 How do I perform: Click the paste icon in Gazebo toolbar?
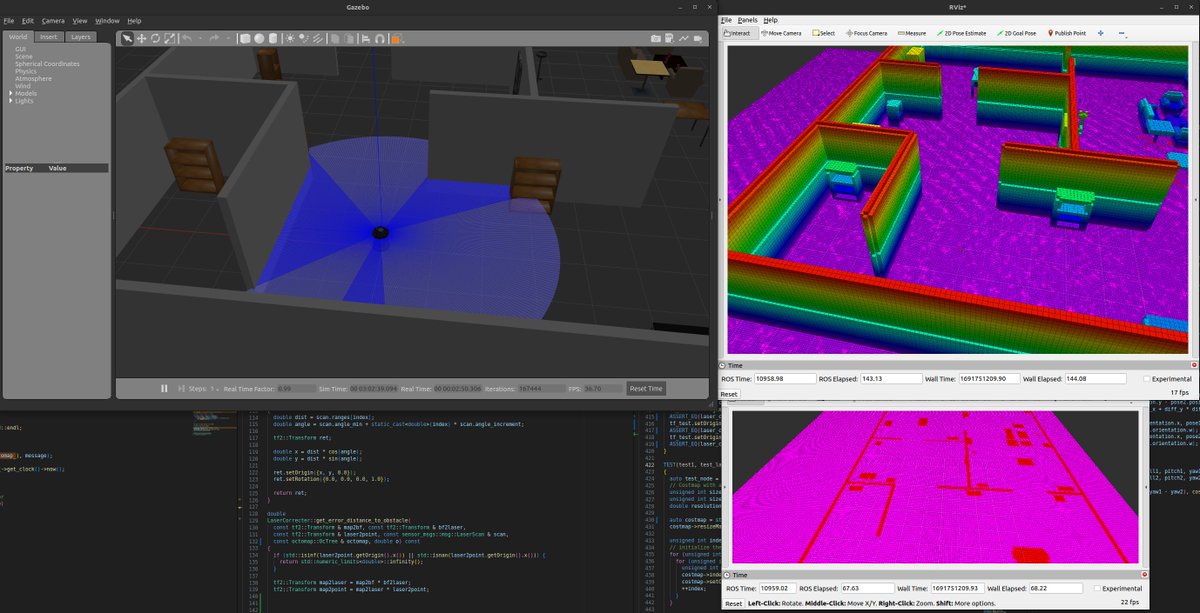click(x=349, y=38)
